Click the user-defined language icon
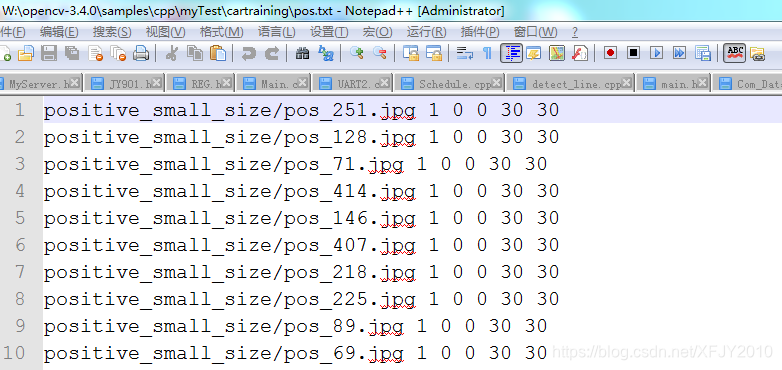Image resolution: width=782 pixels, height=370 pixels. pos(534,53)
